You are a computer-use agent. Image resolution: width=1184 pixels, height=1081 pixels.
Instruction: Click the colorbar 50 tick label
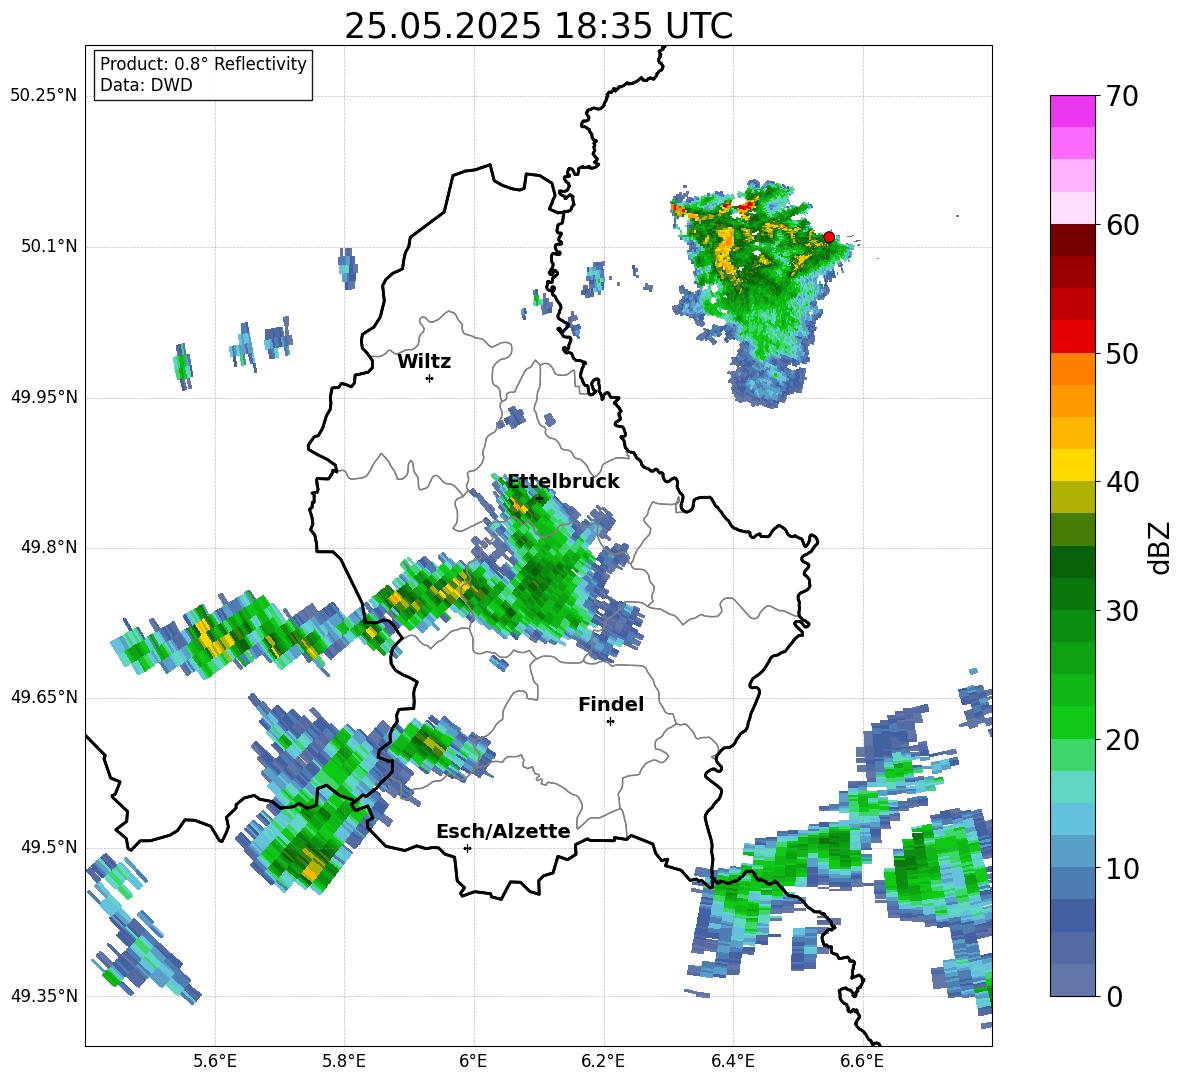pyautogui.click(x=1122, y=353)
